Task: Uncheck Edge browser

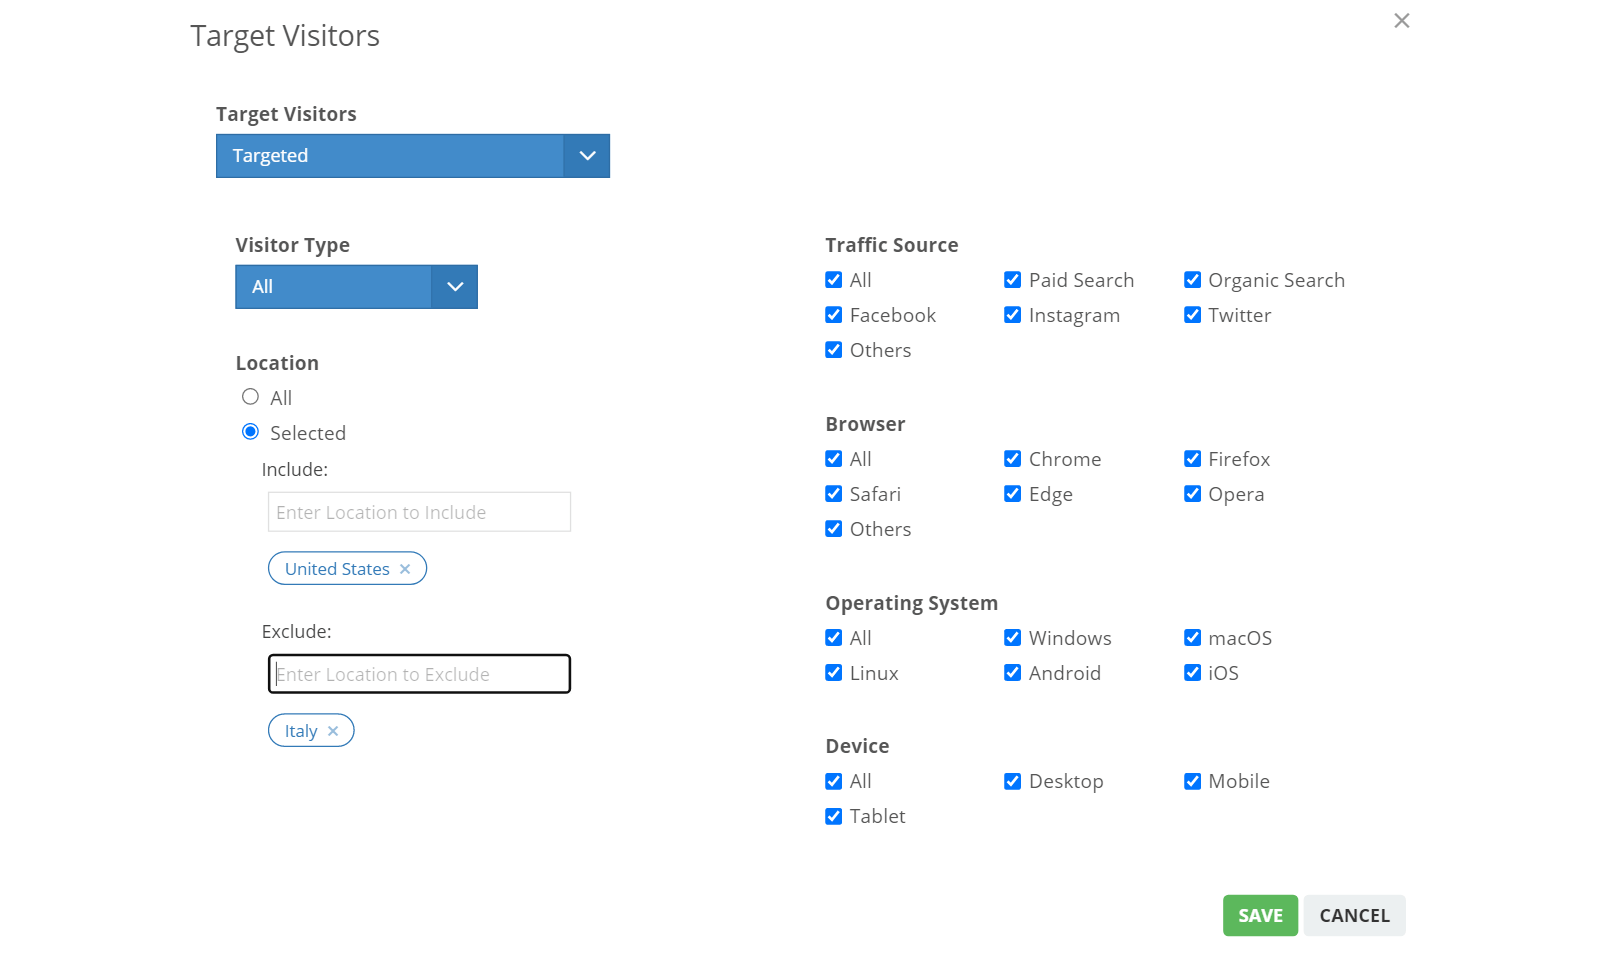Action: pyautogui.click(x=1012, y=494)
